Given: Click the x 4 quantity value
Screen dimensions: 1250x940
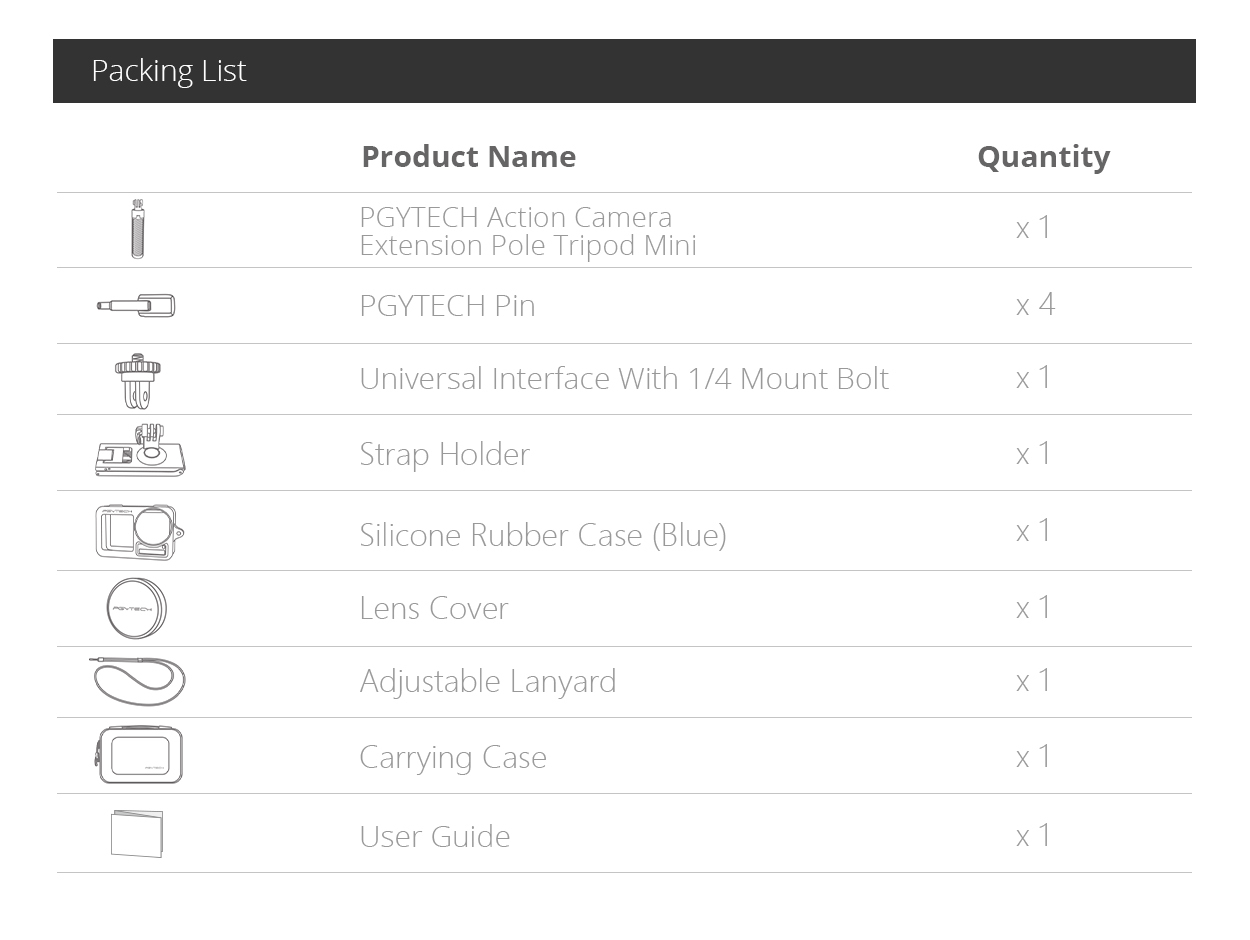Looking at the screenshot, I should [1035, 304].
